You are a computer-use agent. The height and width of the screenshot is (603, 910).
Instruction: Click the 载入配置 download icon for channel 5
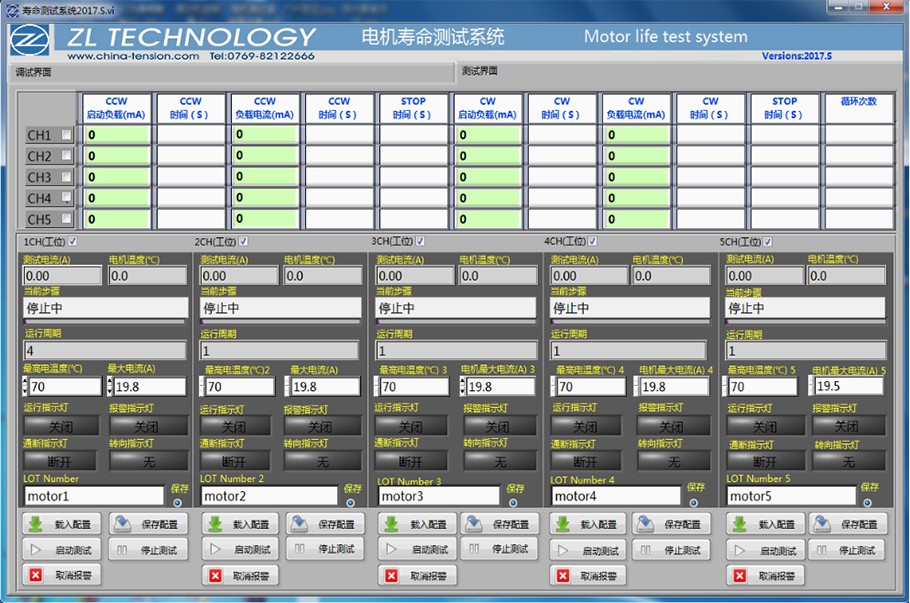(x=740, y=525)
